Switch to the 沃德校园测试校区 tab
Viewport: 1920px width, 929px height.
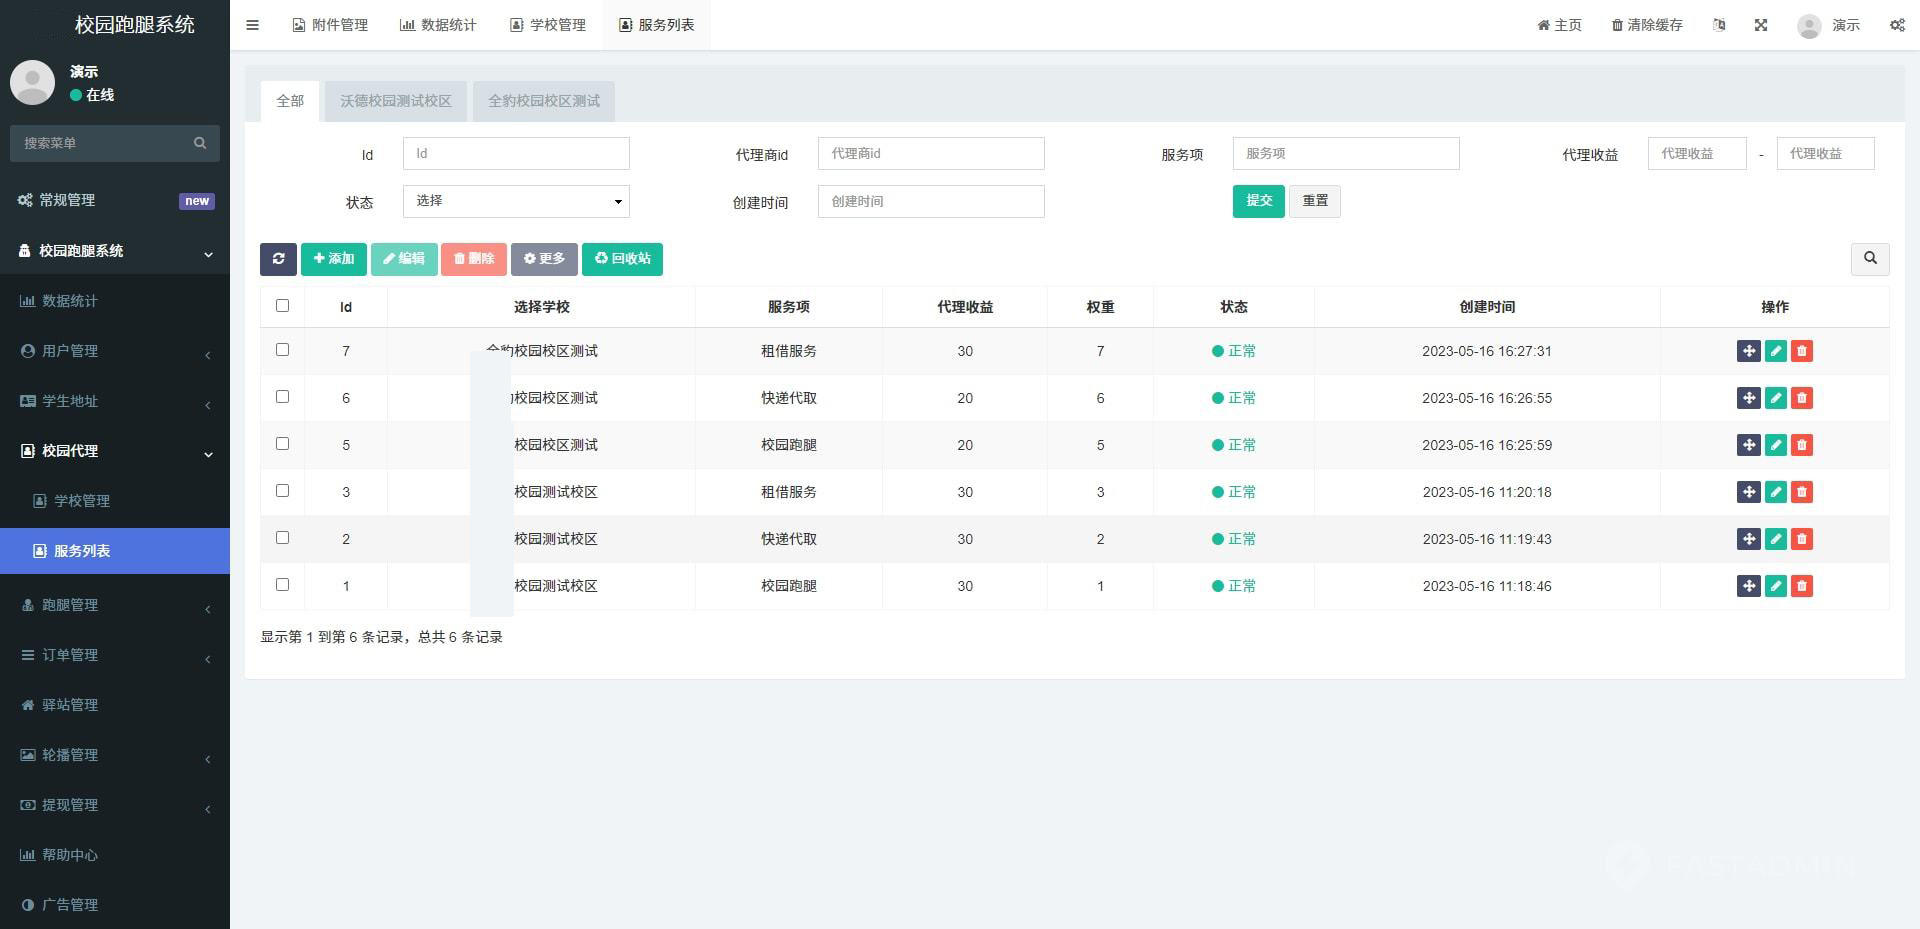395,101
